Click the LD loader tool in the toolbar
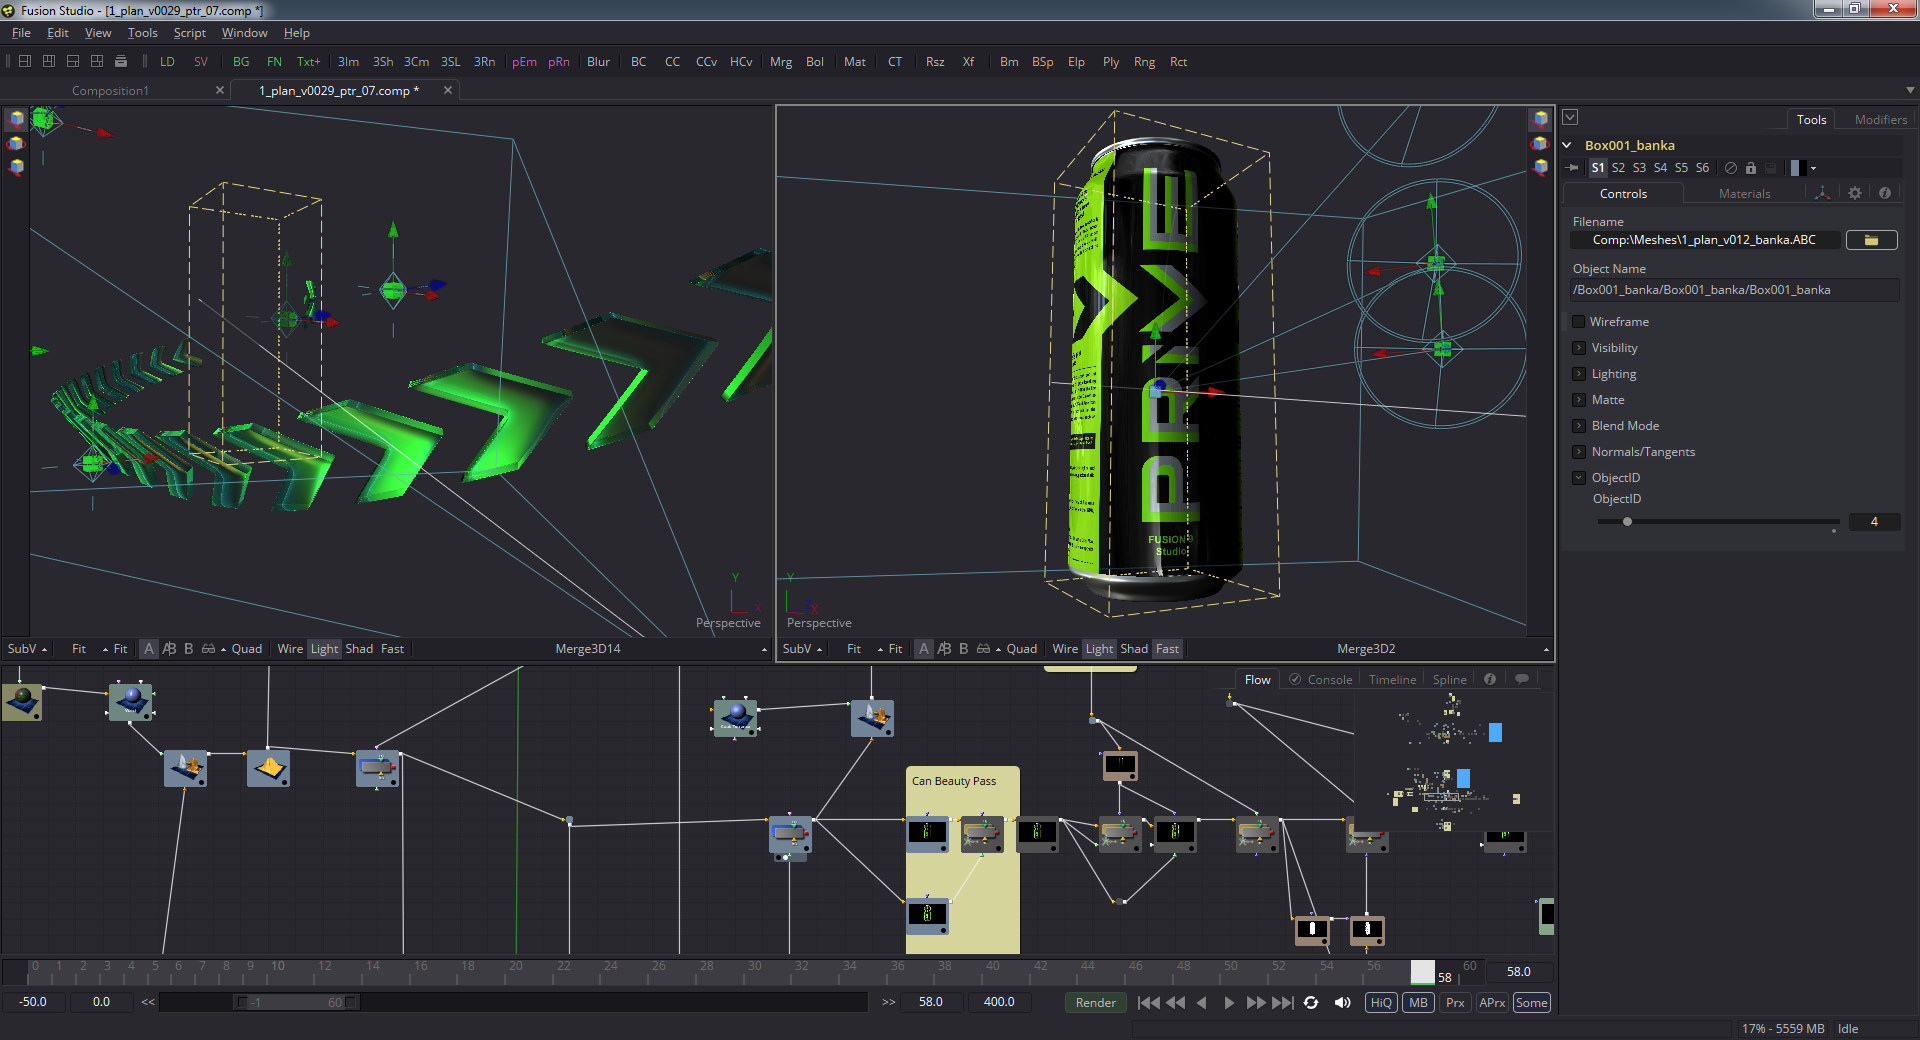This screenshot has width=1920, height=1040. point(167,62)
